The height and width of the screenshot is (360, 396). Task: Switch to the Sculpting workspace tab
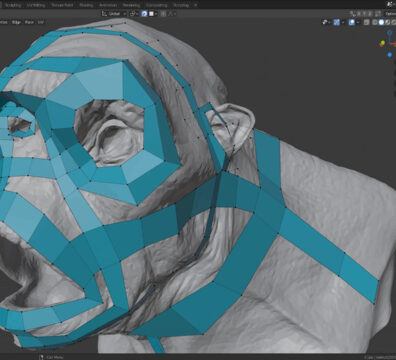13,5
